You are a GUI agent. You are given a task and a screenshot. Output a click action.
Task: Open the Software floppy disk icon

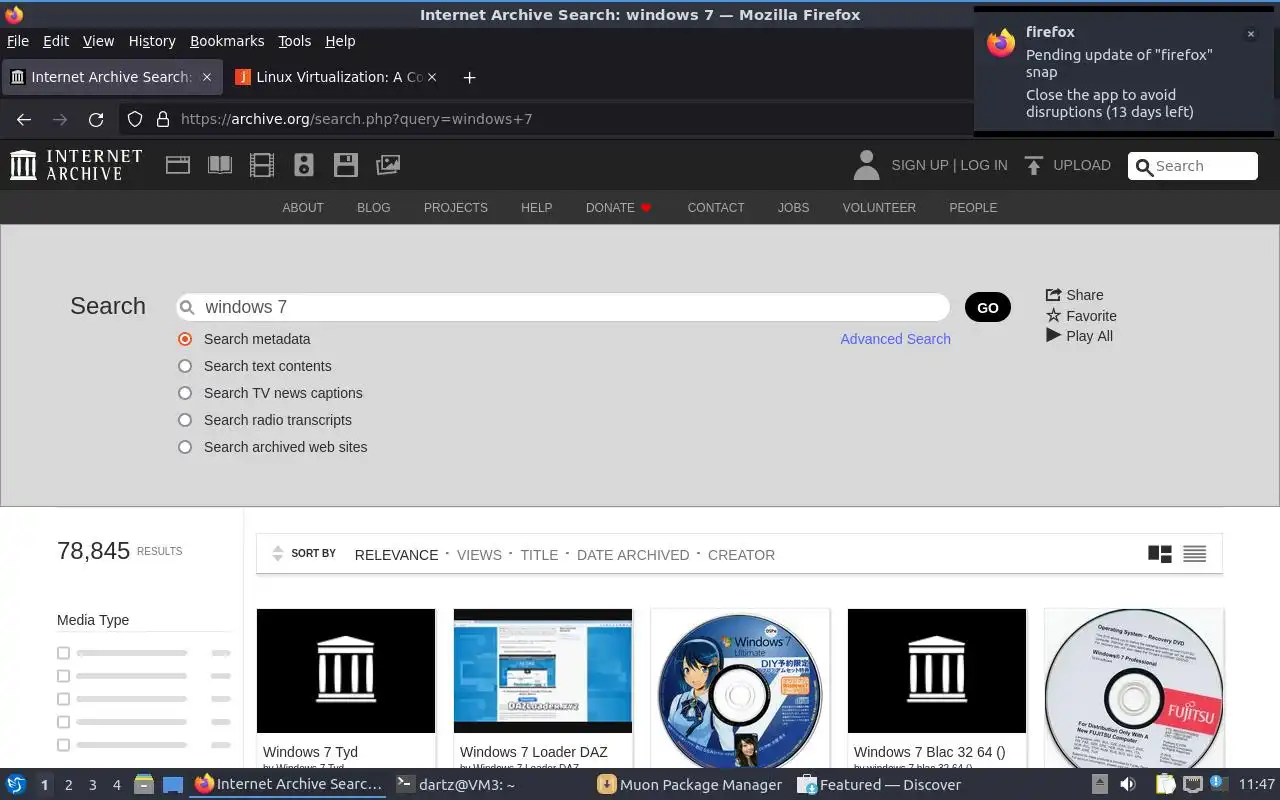coord(346,165)
